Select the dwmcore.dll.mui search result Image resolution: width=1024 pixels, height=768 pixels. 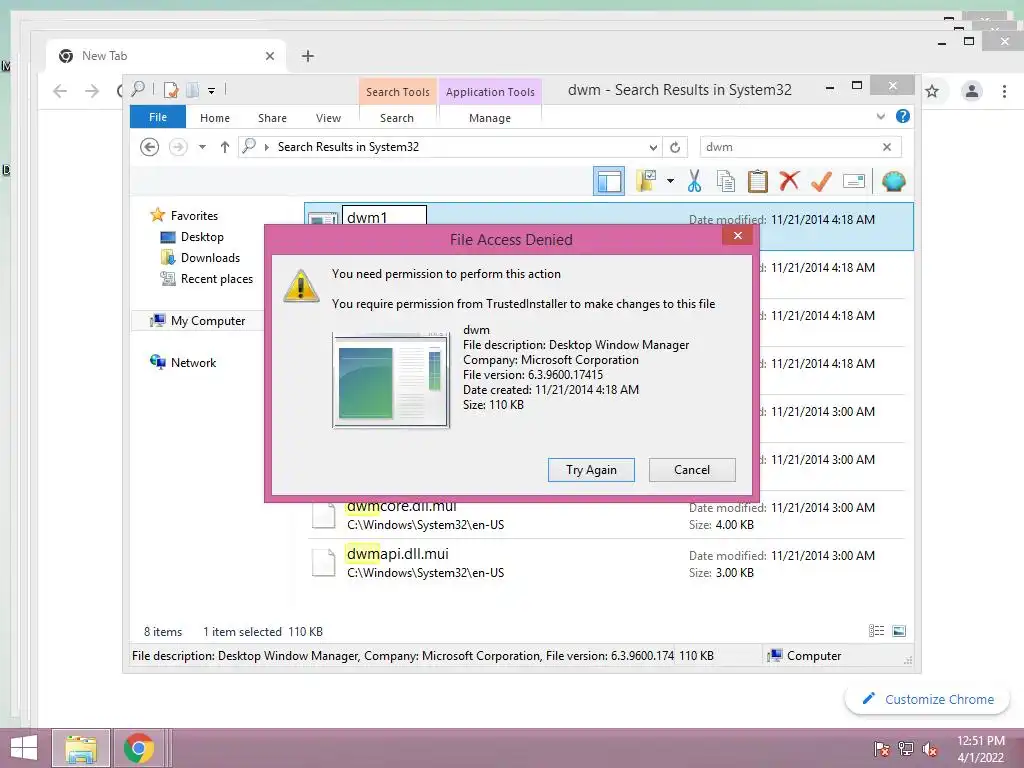pos(606,515)
